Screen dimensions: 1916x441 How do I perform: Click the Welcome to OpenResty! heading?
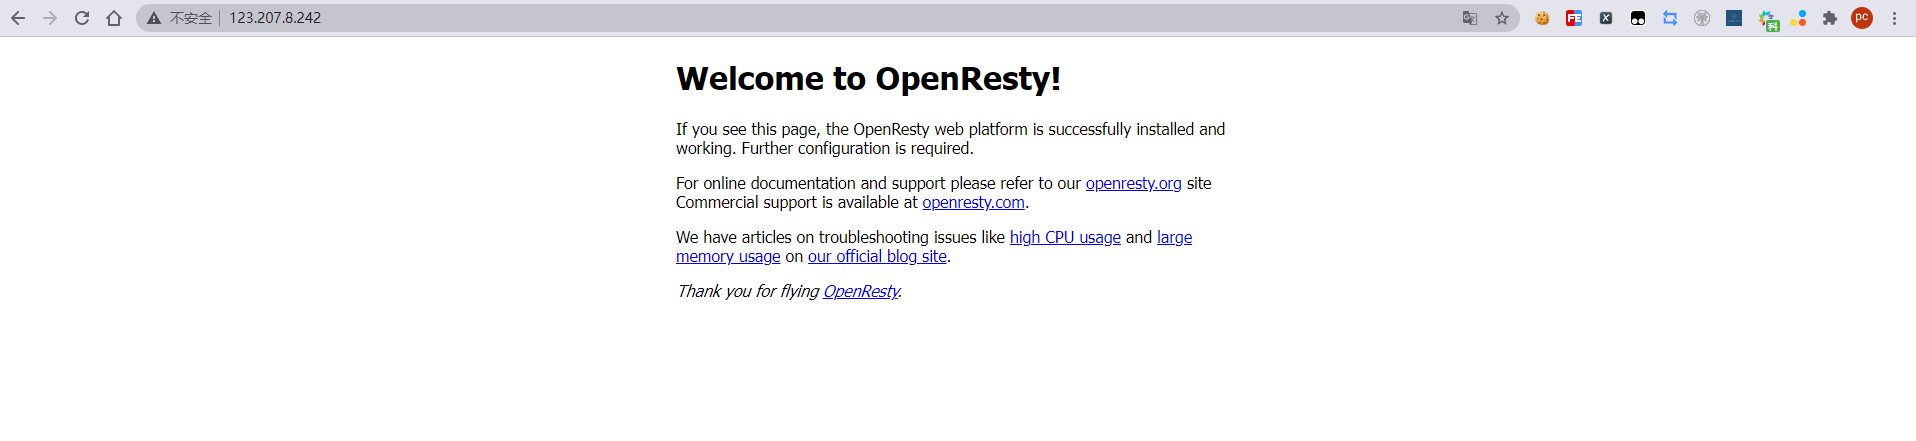point(868,78)
